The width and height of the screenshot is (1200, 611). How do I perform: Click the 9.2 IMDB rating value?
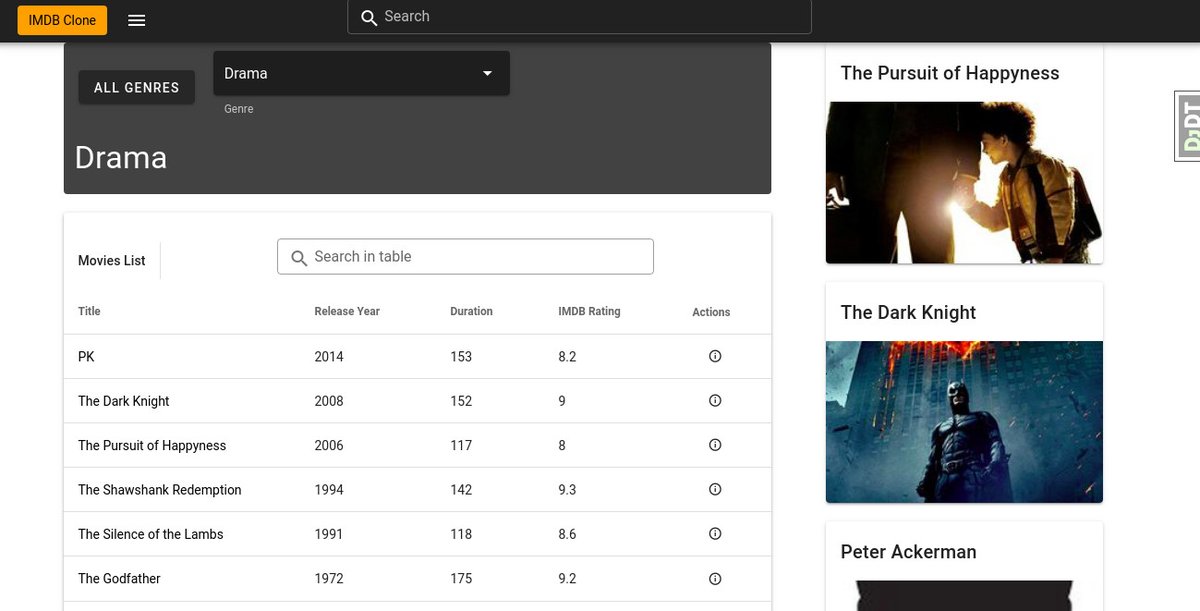[x=567, y=578]
